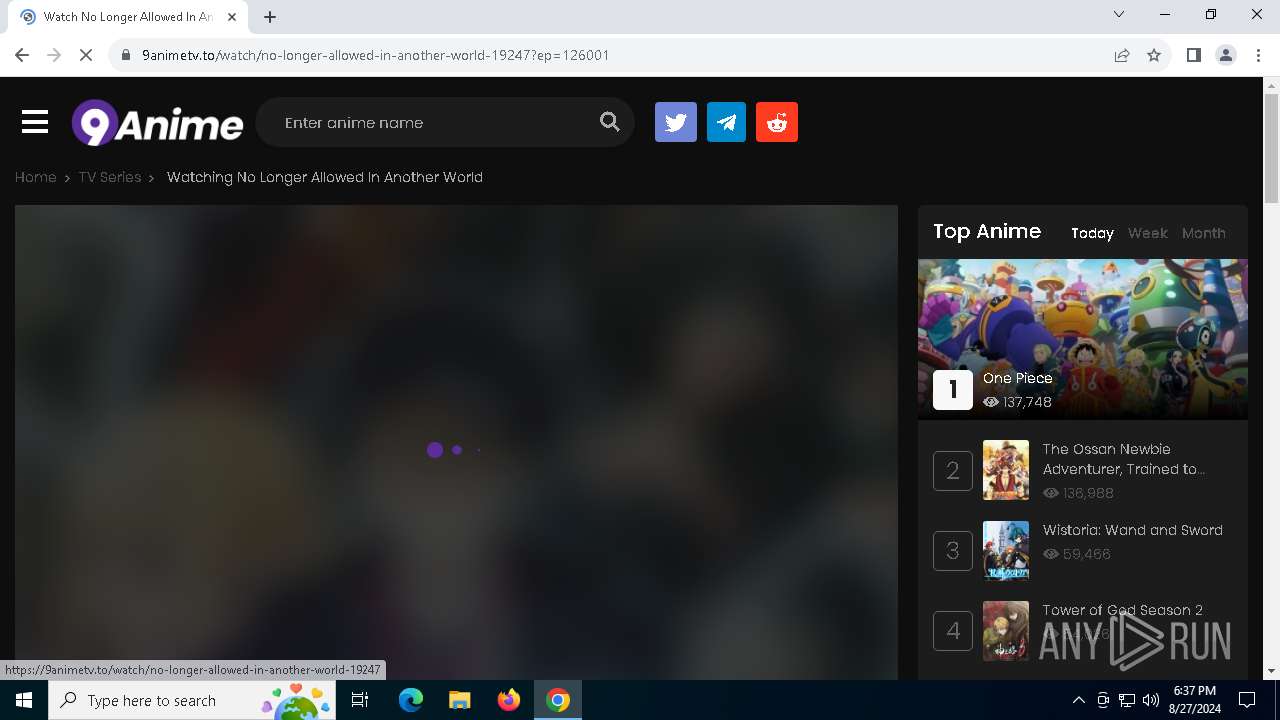Viewport: 1280px width, 720px height.
Task: Go back with browser back arrow
Action: click(x=22, y=55)
